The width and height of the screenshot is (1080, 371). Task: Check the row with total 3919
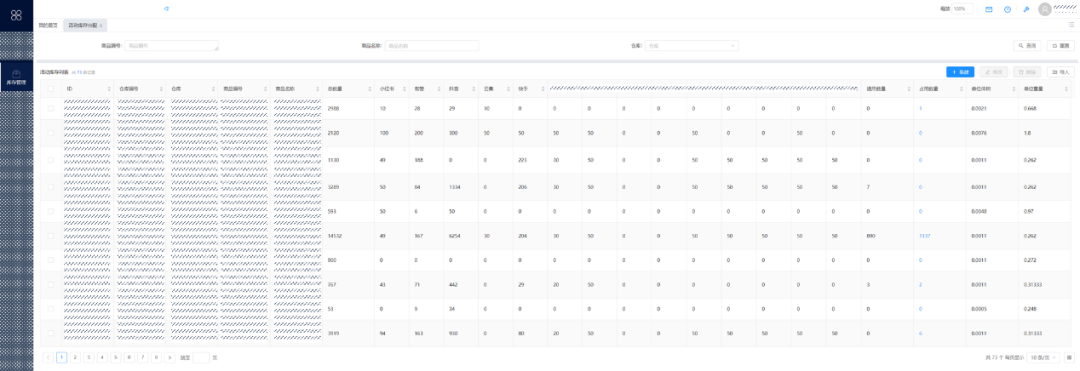point(50,333)
